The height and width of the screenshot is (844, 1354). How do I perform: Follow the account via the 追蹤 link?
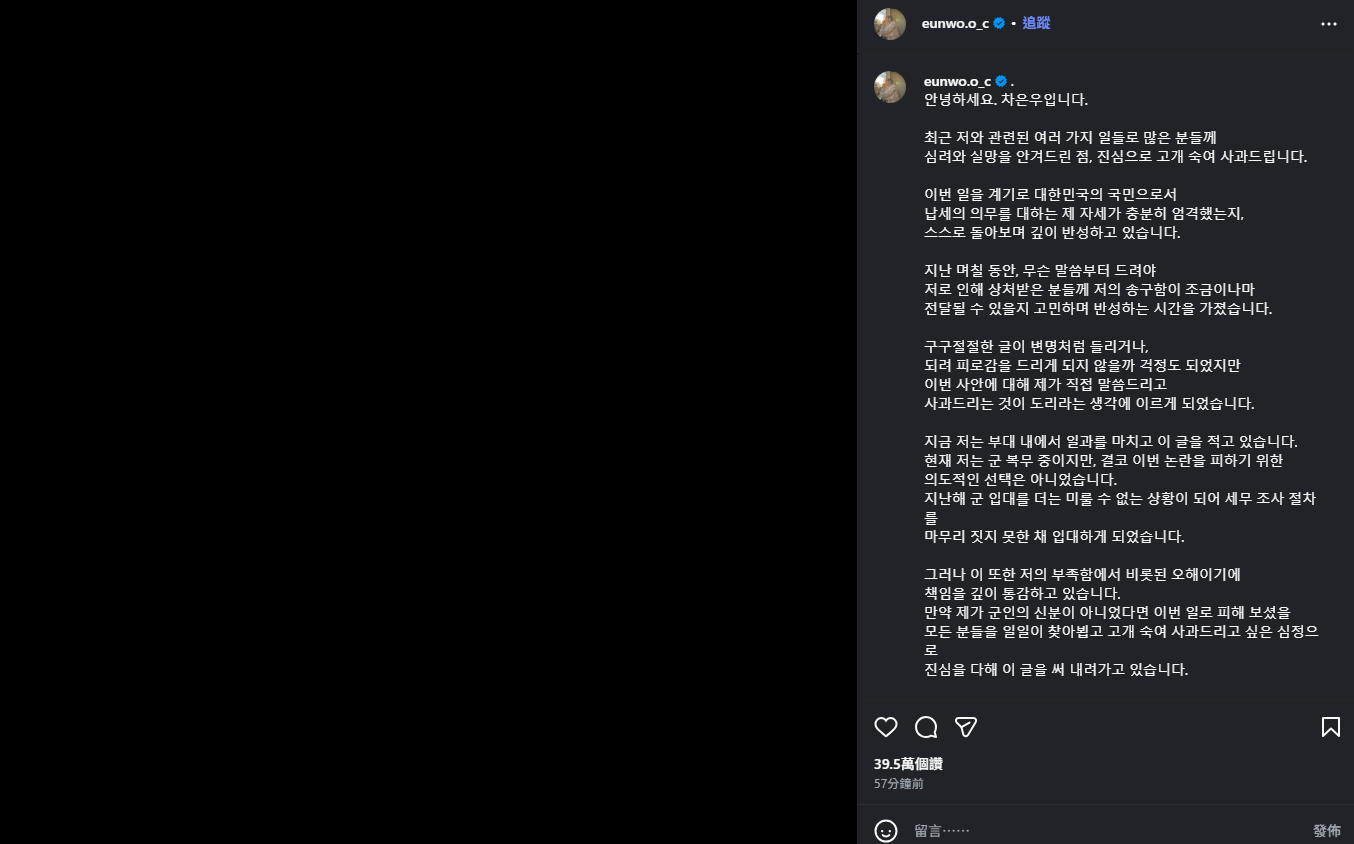pyautogui.click(x=1036, y=23)
